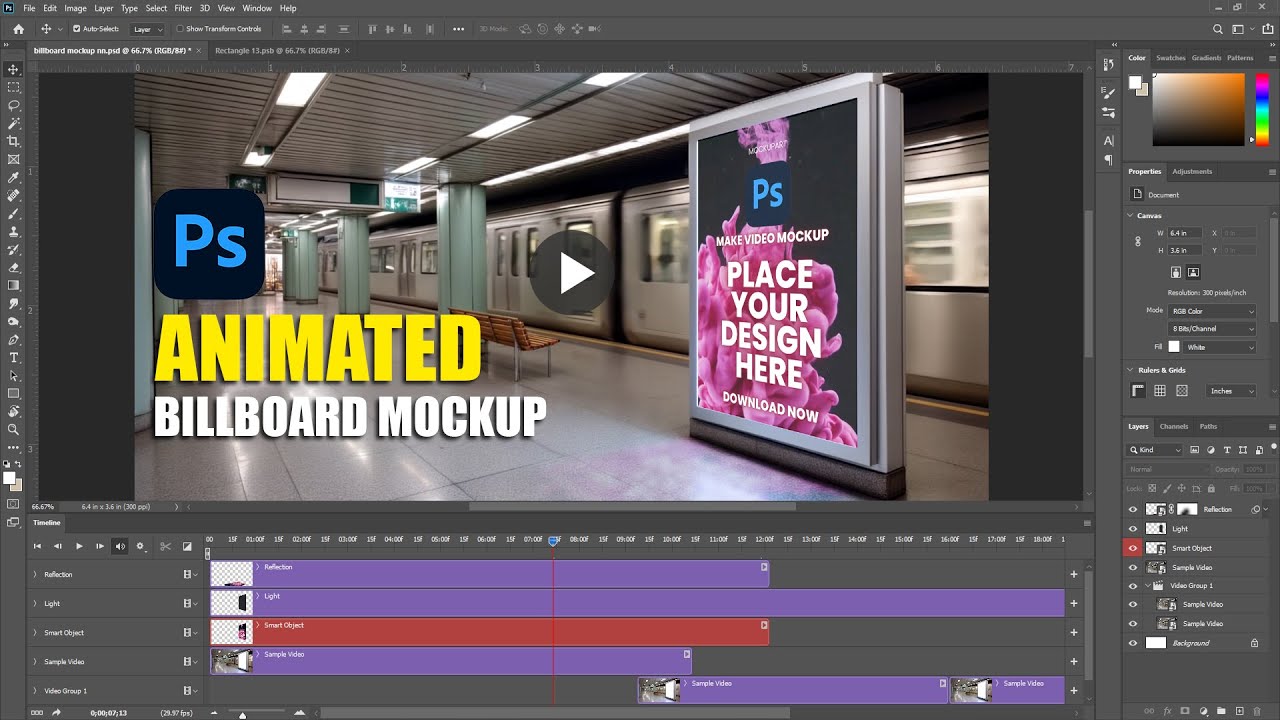Screen dimensions: 1280x720
Task: Toggle layer filtering switch in Layers panel
Action: coord(1273,450)
